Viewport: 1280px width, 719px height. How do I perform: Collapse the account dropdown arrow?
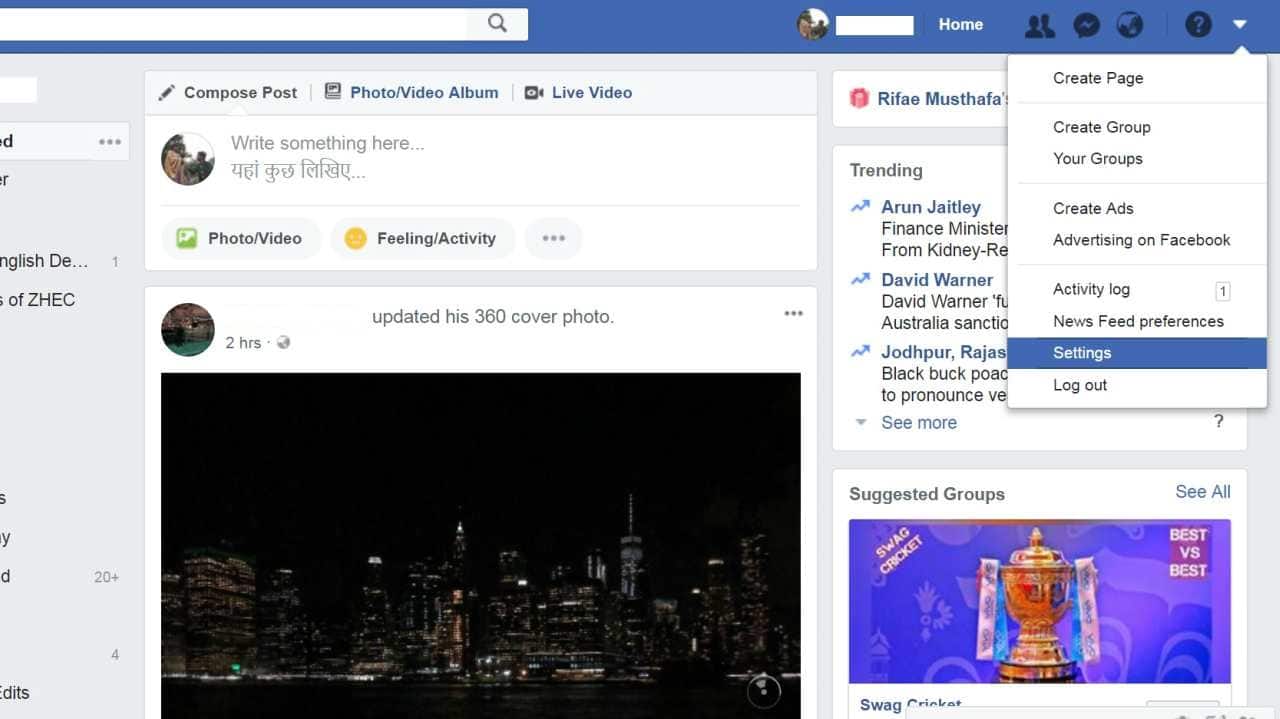pos(1240,24)
